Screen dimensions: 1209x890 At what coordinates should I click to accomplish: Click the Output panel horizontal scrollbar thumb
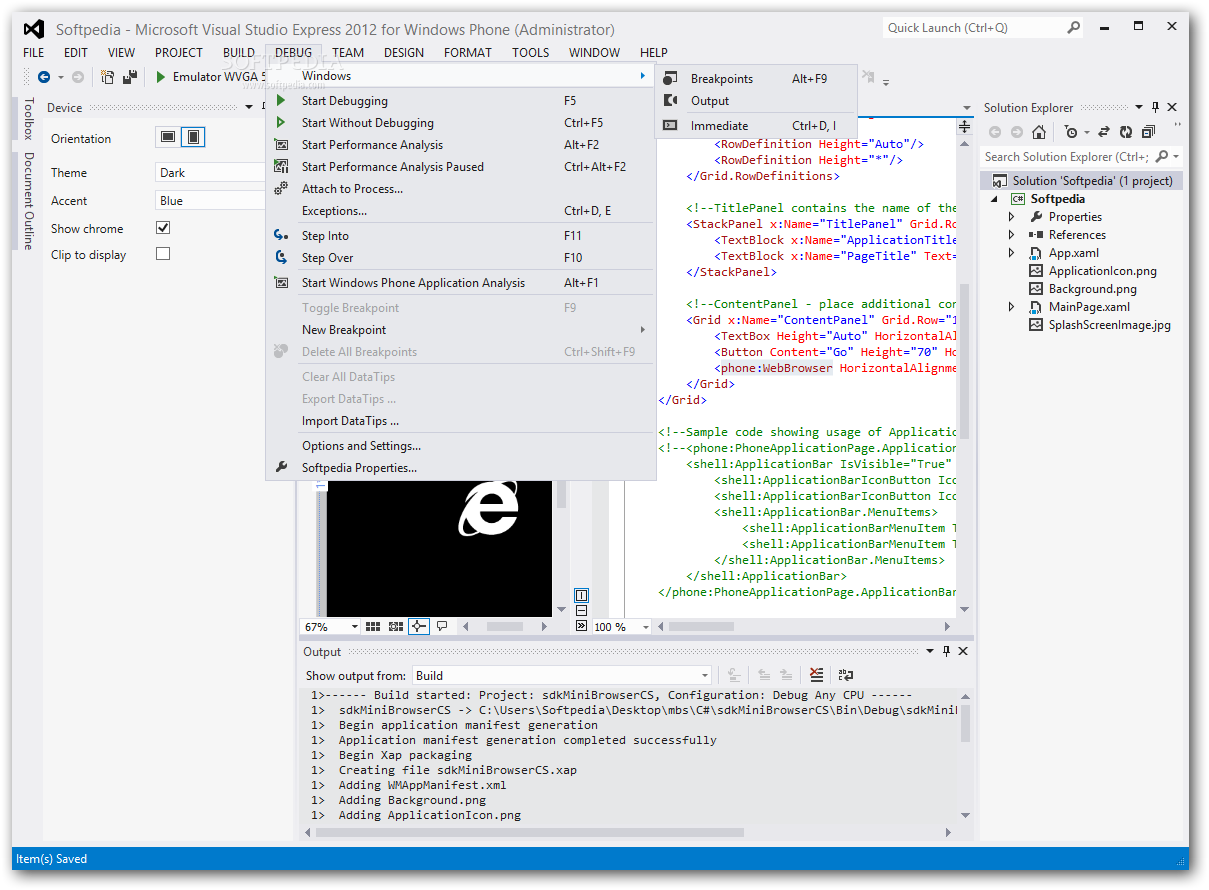pyautogui.click(x=531, y=832)
